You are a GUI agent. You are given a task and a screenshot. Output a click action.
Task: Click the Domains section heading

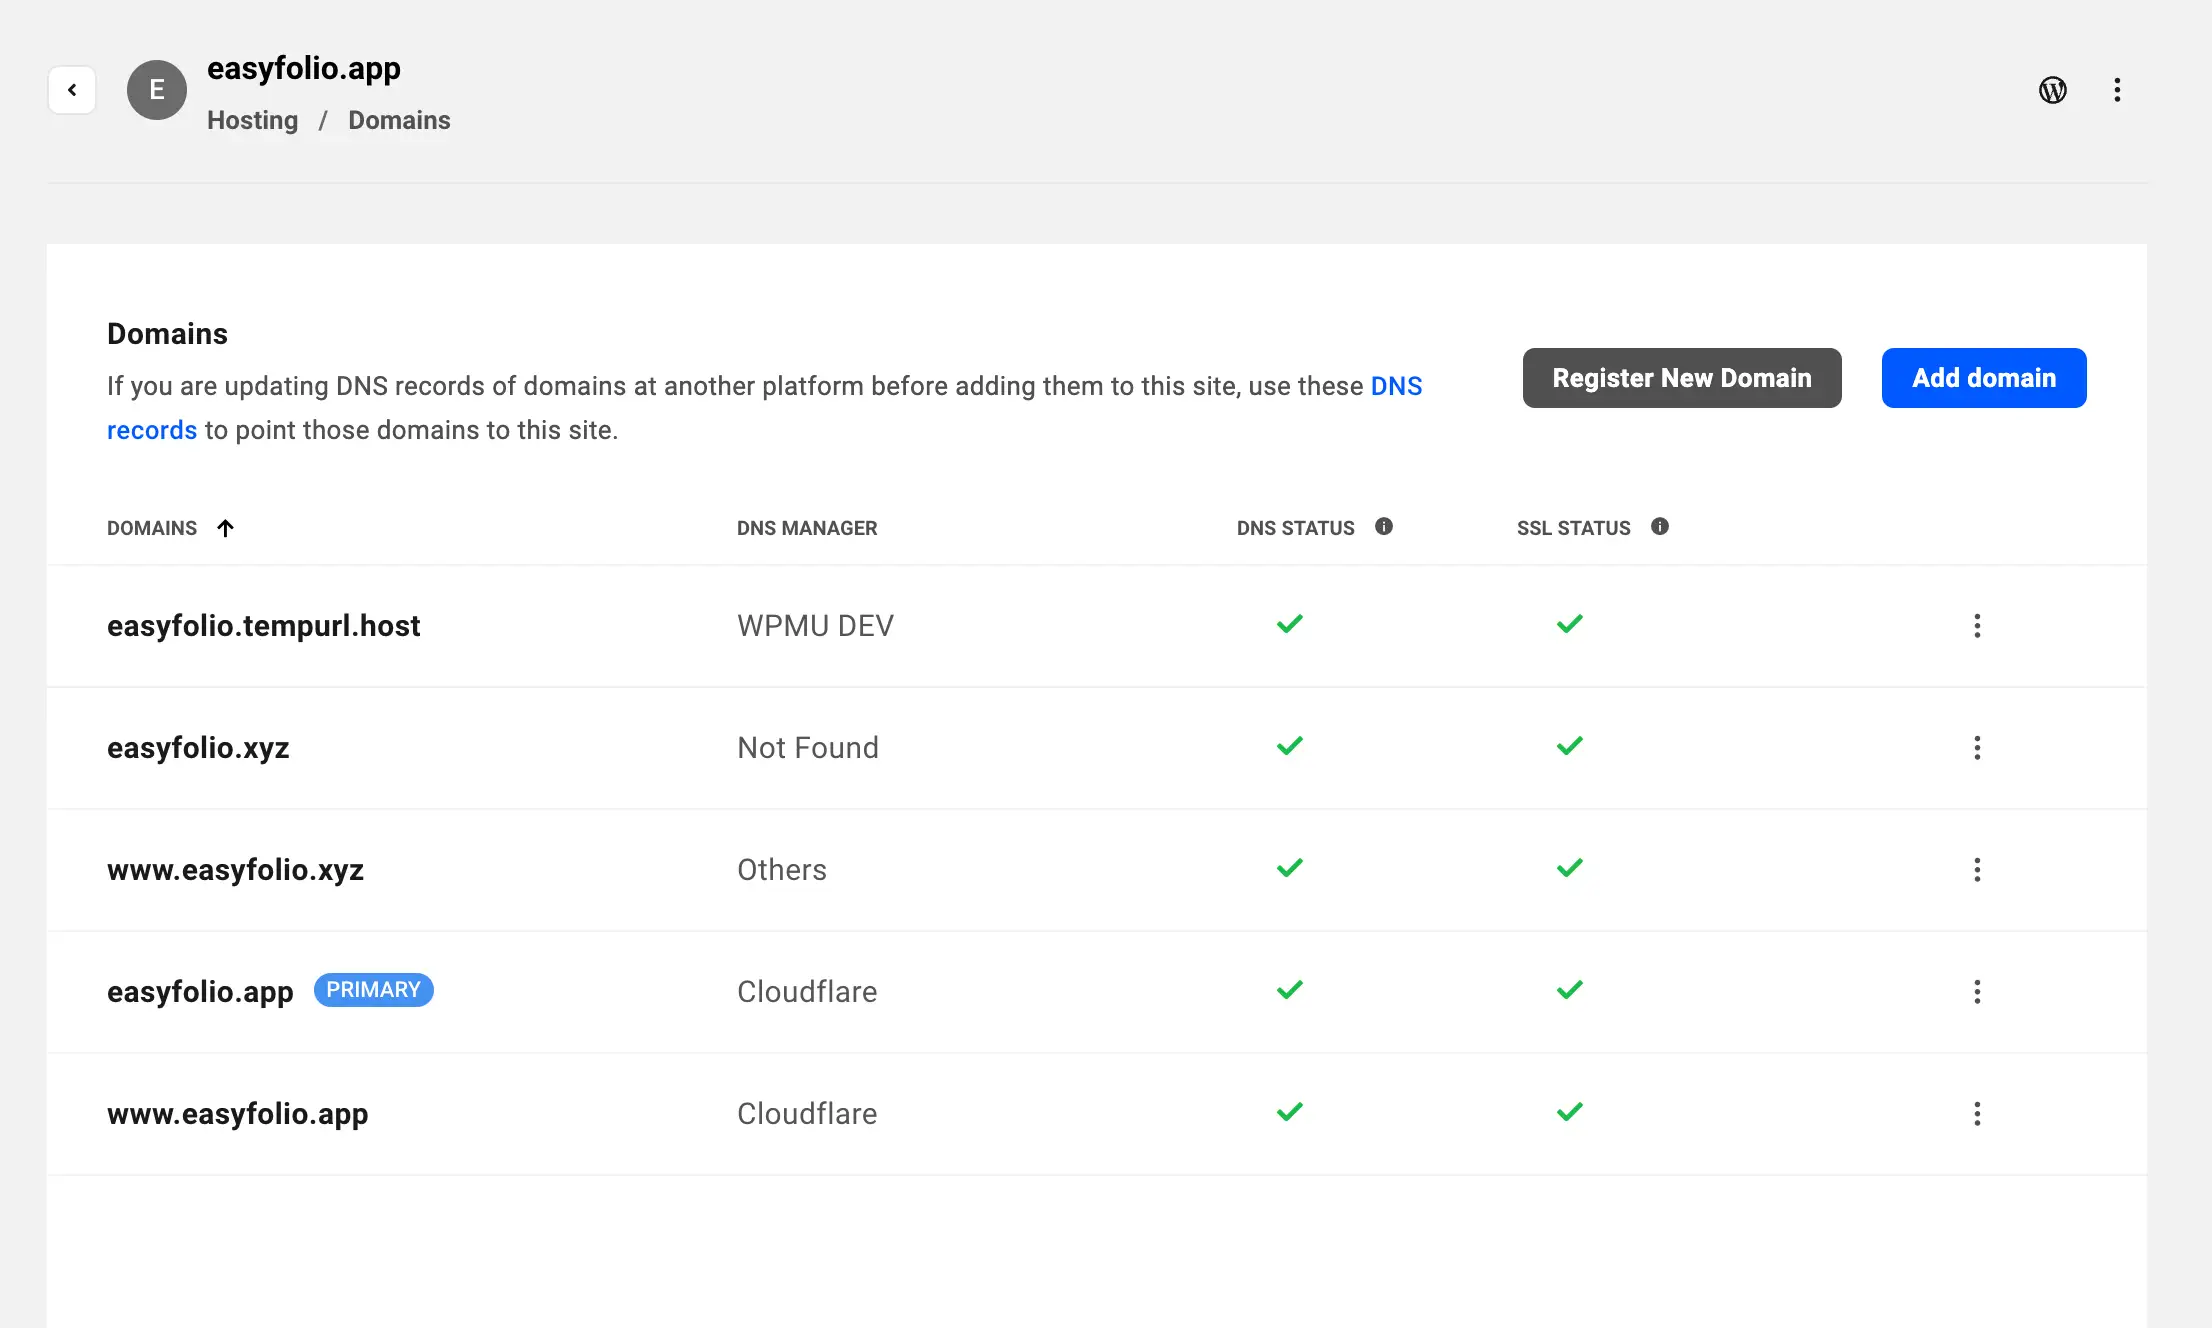click(x=167, y=334)
